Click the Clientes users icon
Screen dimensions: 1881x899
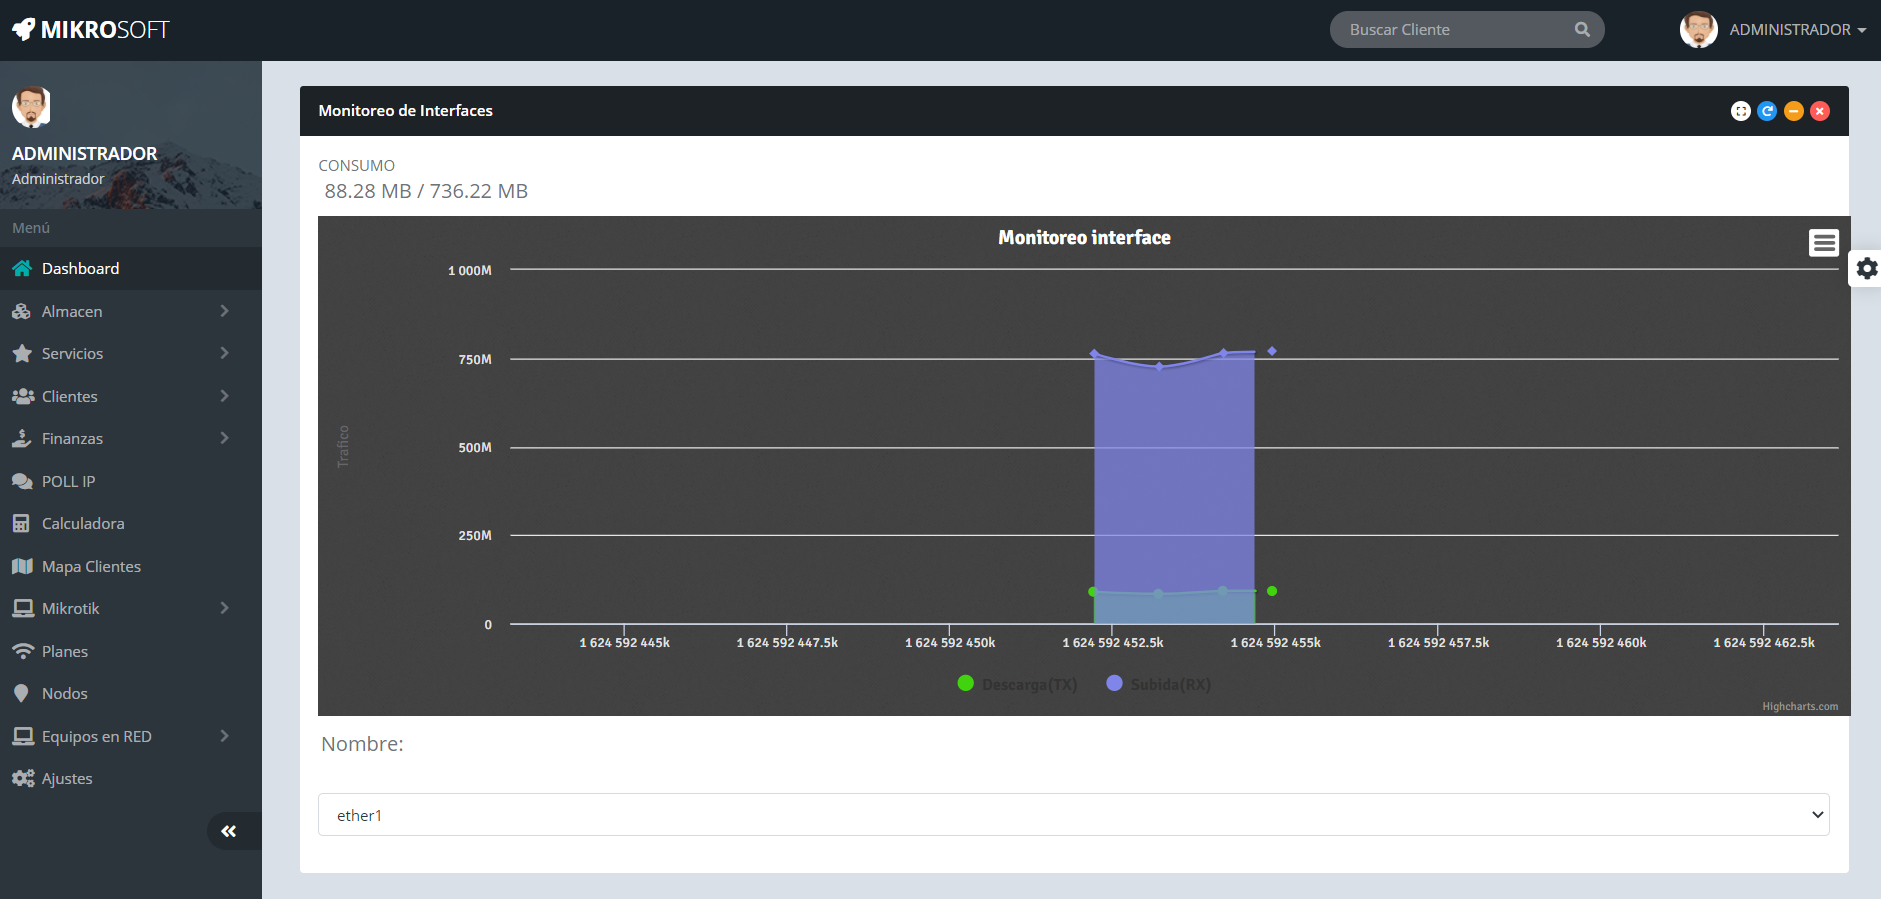[22, 397]
